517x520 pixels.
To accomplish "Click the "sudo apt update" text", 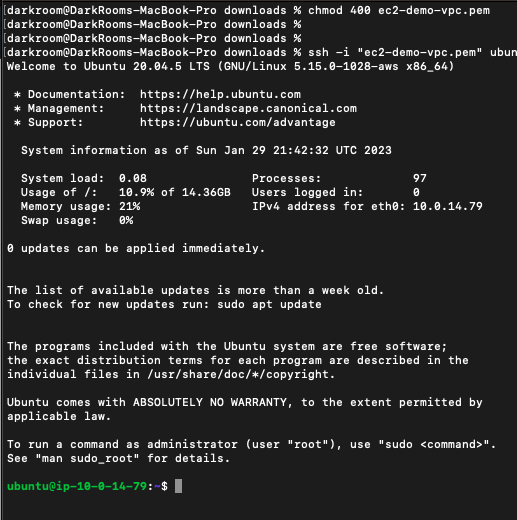I will click(269, 304).
